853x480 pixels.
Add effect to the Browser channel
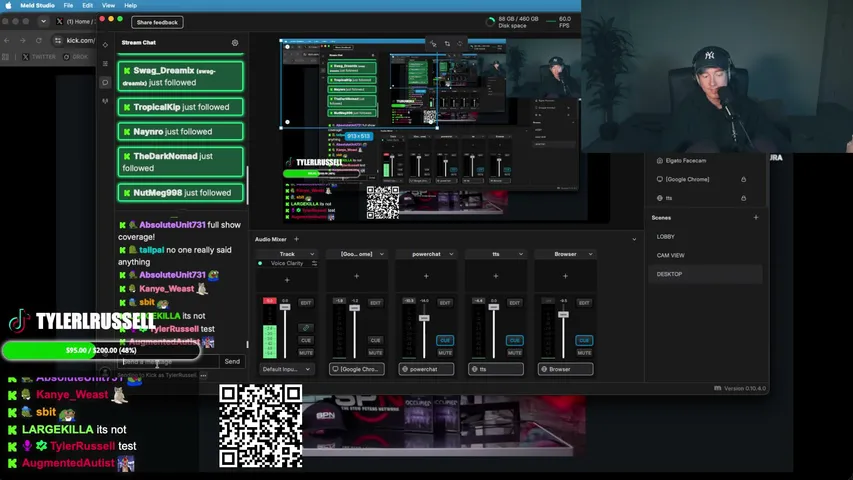click(x=565, y=276)
